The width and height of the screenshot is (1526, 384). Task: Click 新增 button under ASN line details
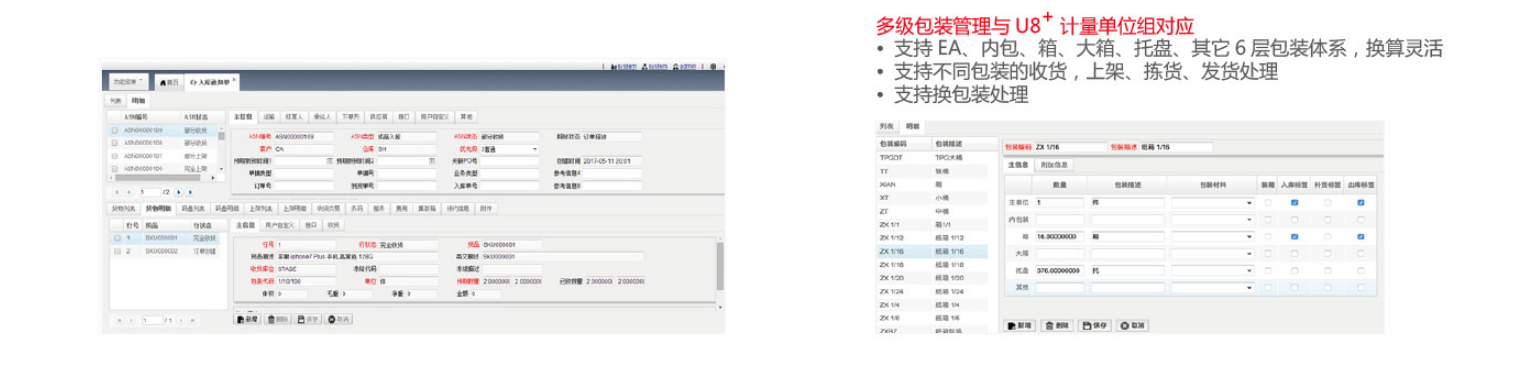click(x=247, y=319)
